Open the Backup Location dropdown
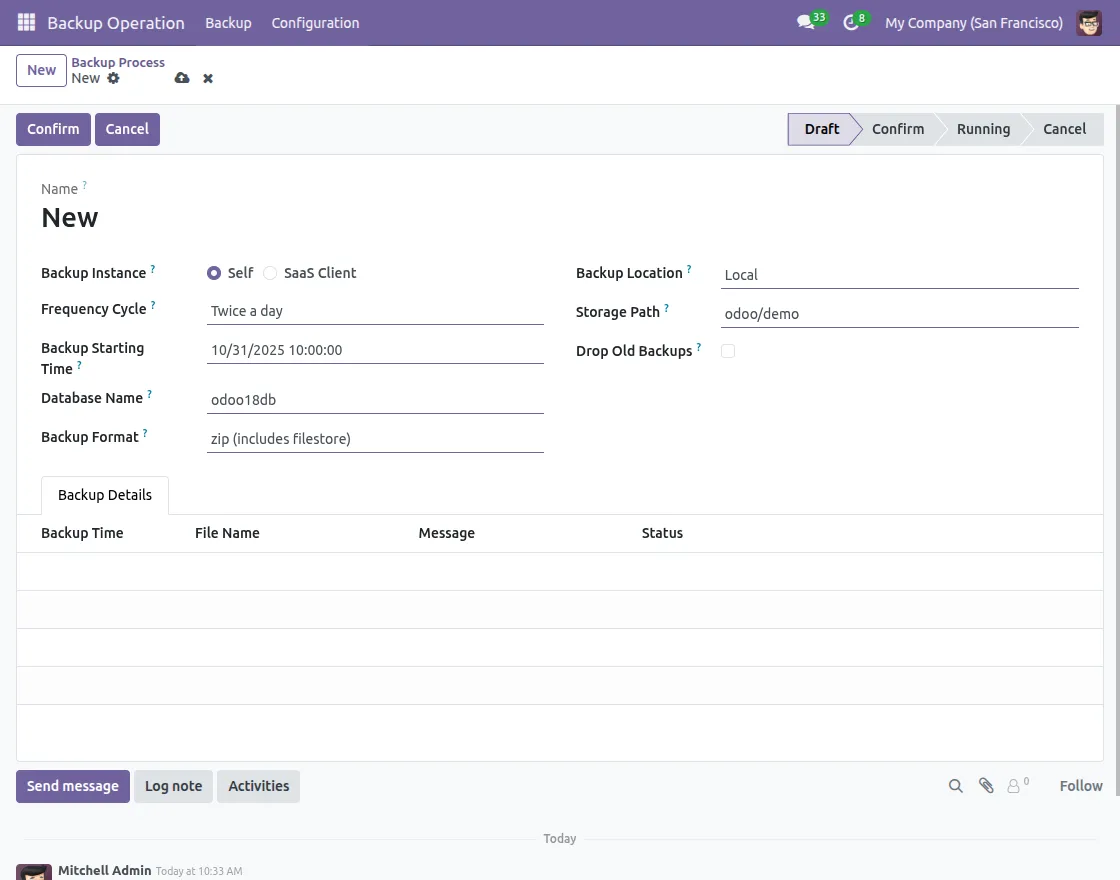1120x880 pixels. pos(900,275)
